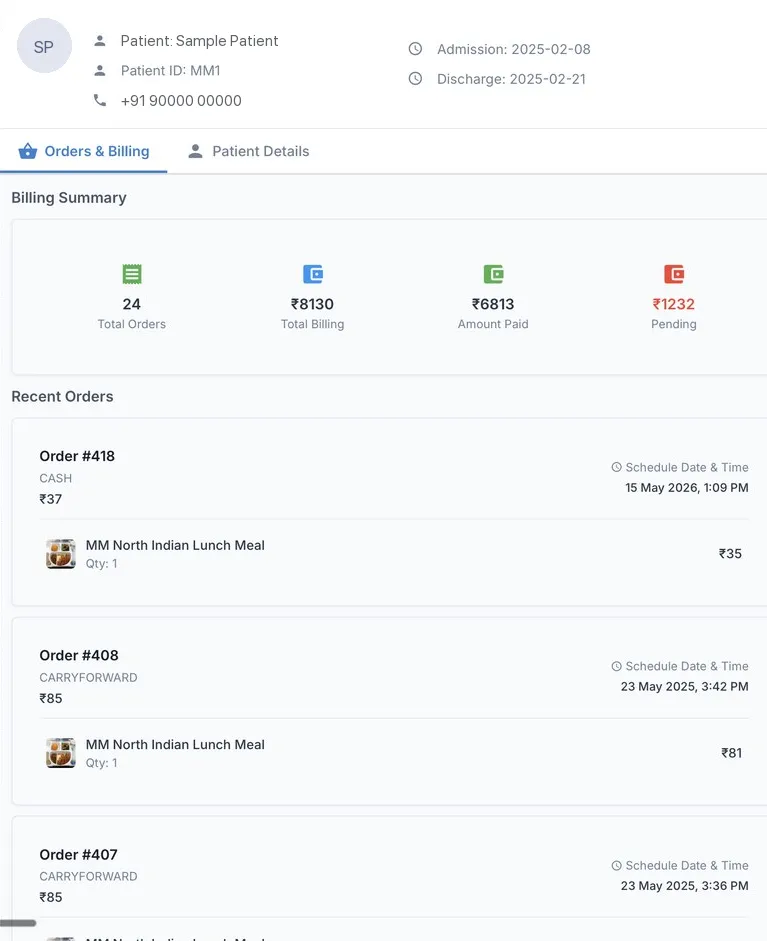The width and height of the screenshot is (767, 941).
Task: Click clock icon for Order #408 schedule
Action: 616,666
